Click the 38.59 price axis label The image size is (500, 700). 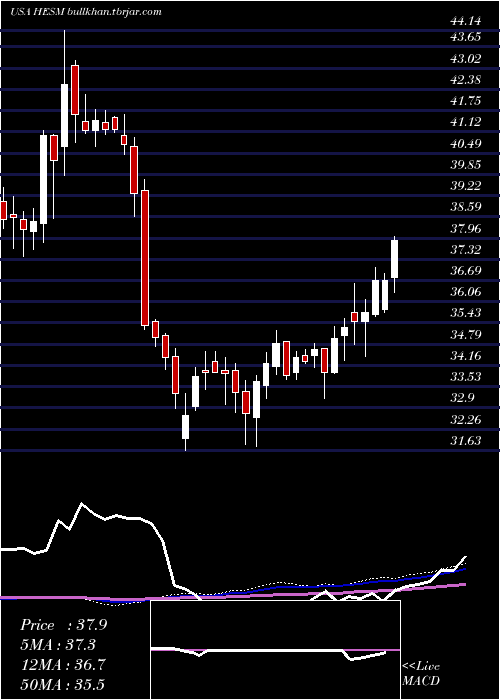(466, 207)
